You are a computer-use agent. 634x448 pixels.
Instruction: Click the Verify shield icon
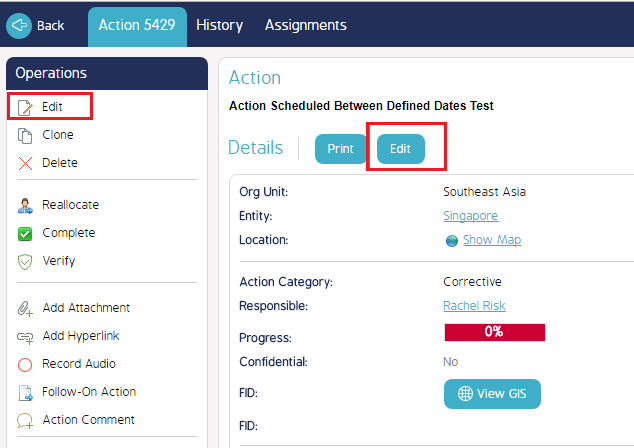coord(25,262)
